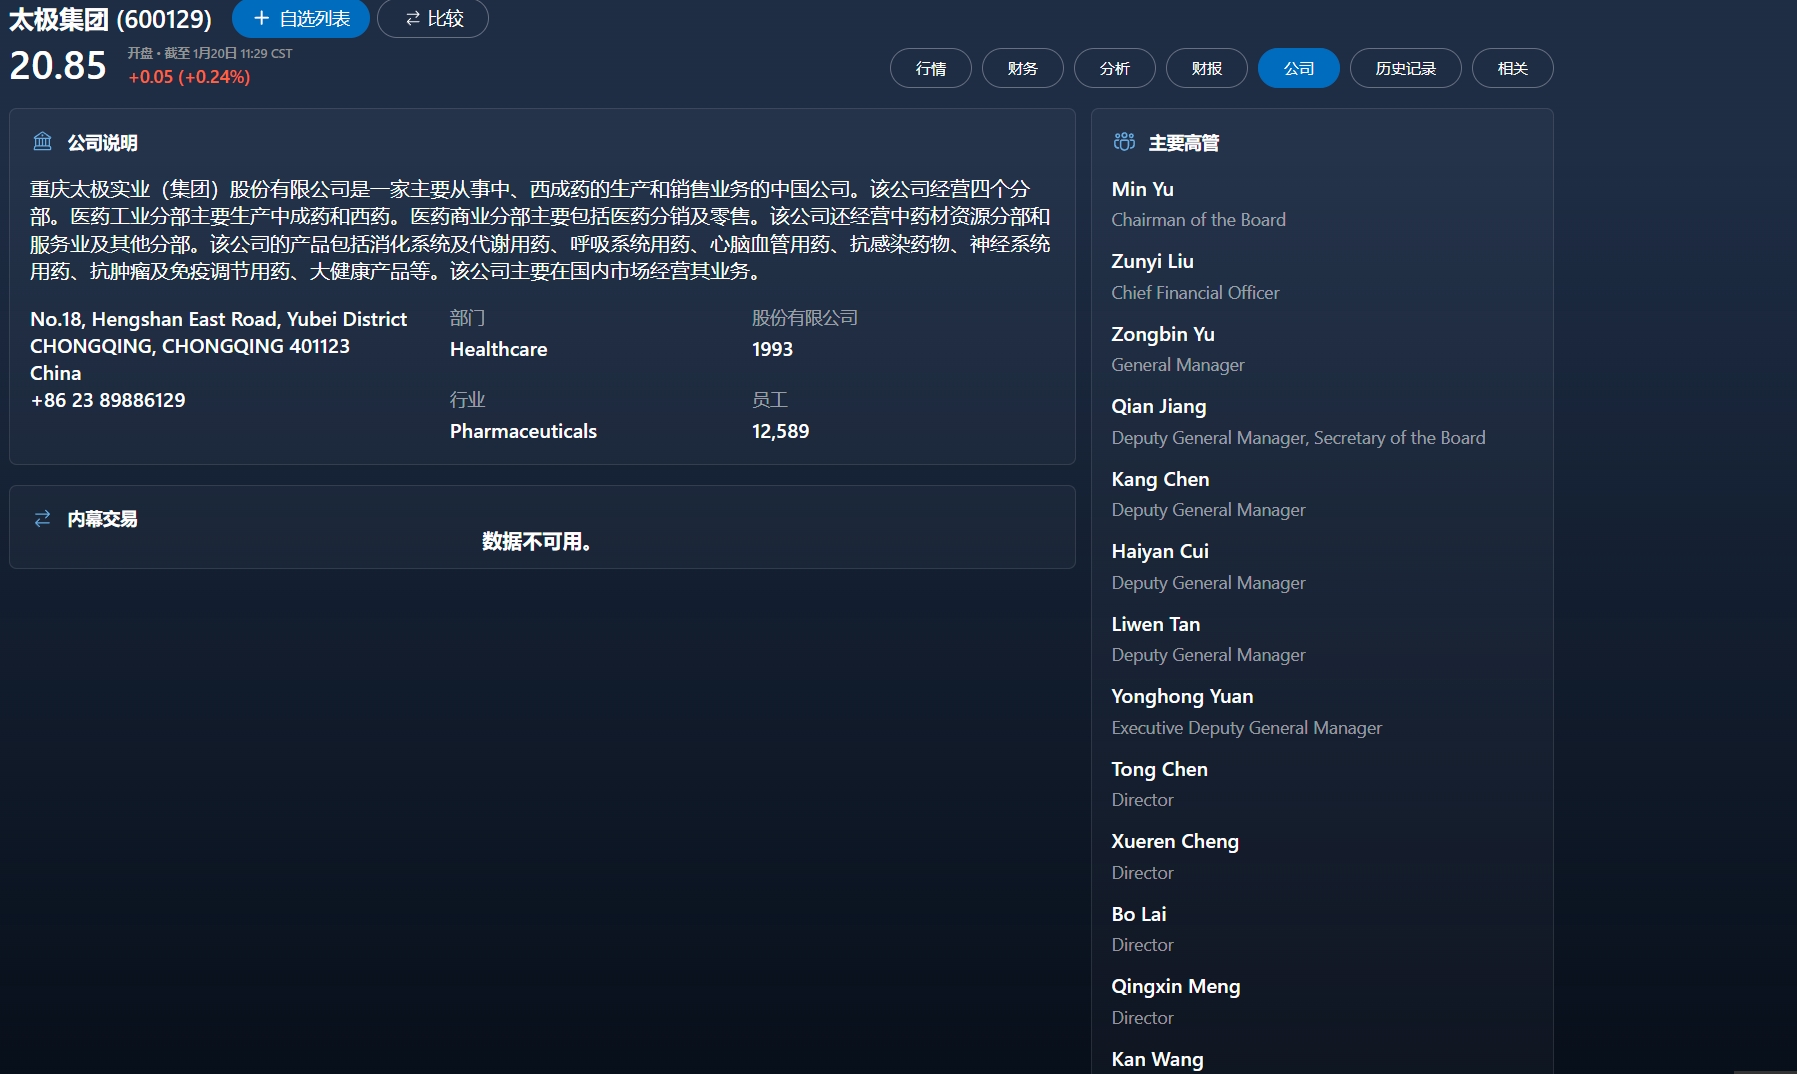This screenshot has width=1797, height=1074.
Task: Click the stock title 太极集团 (600129)
Action: 110,19
